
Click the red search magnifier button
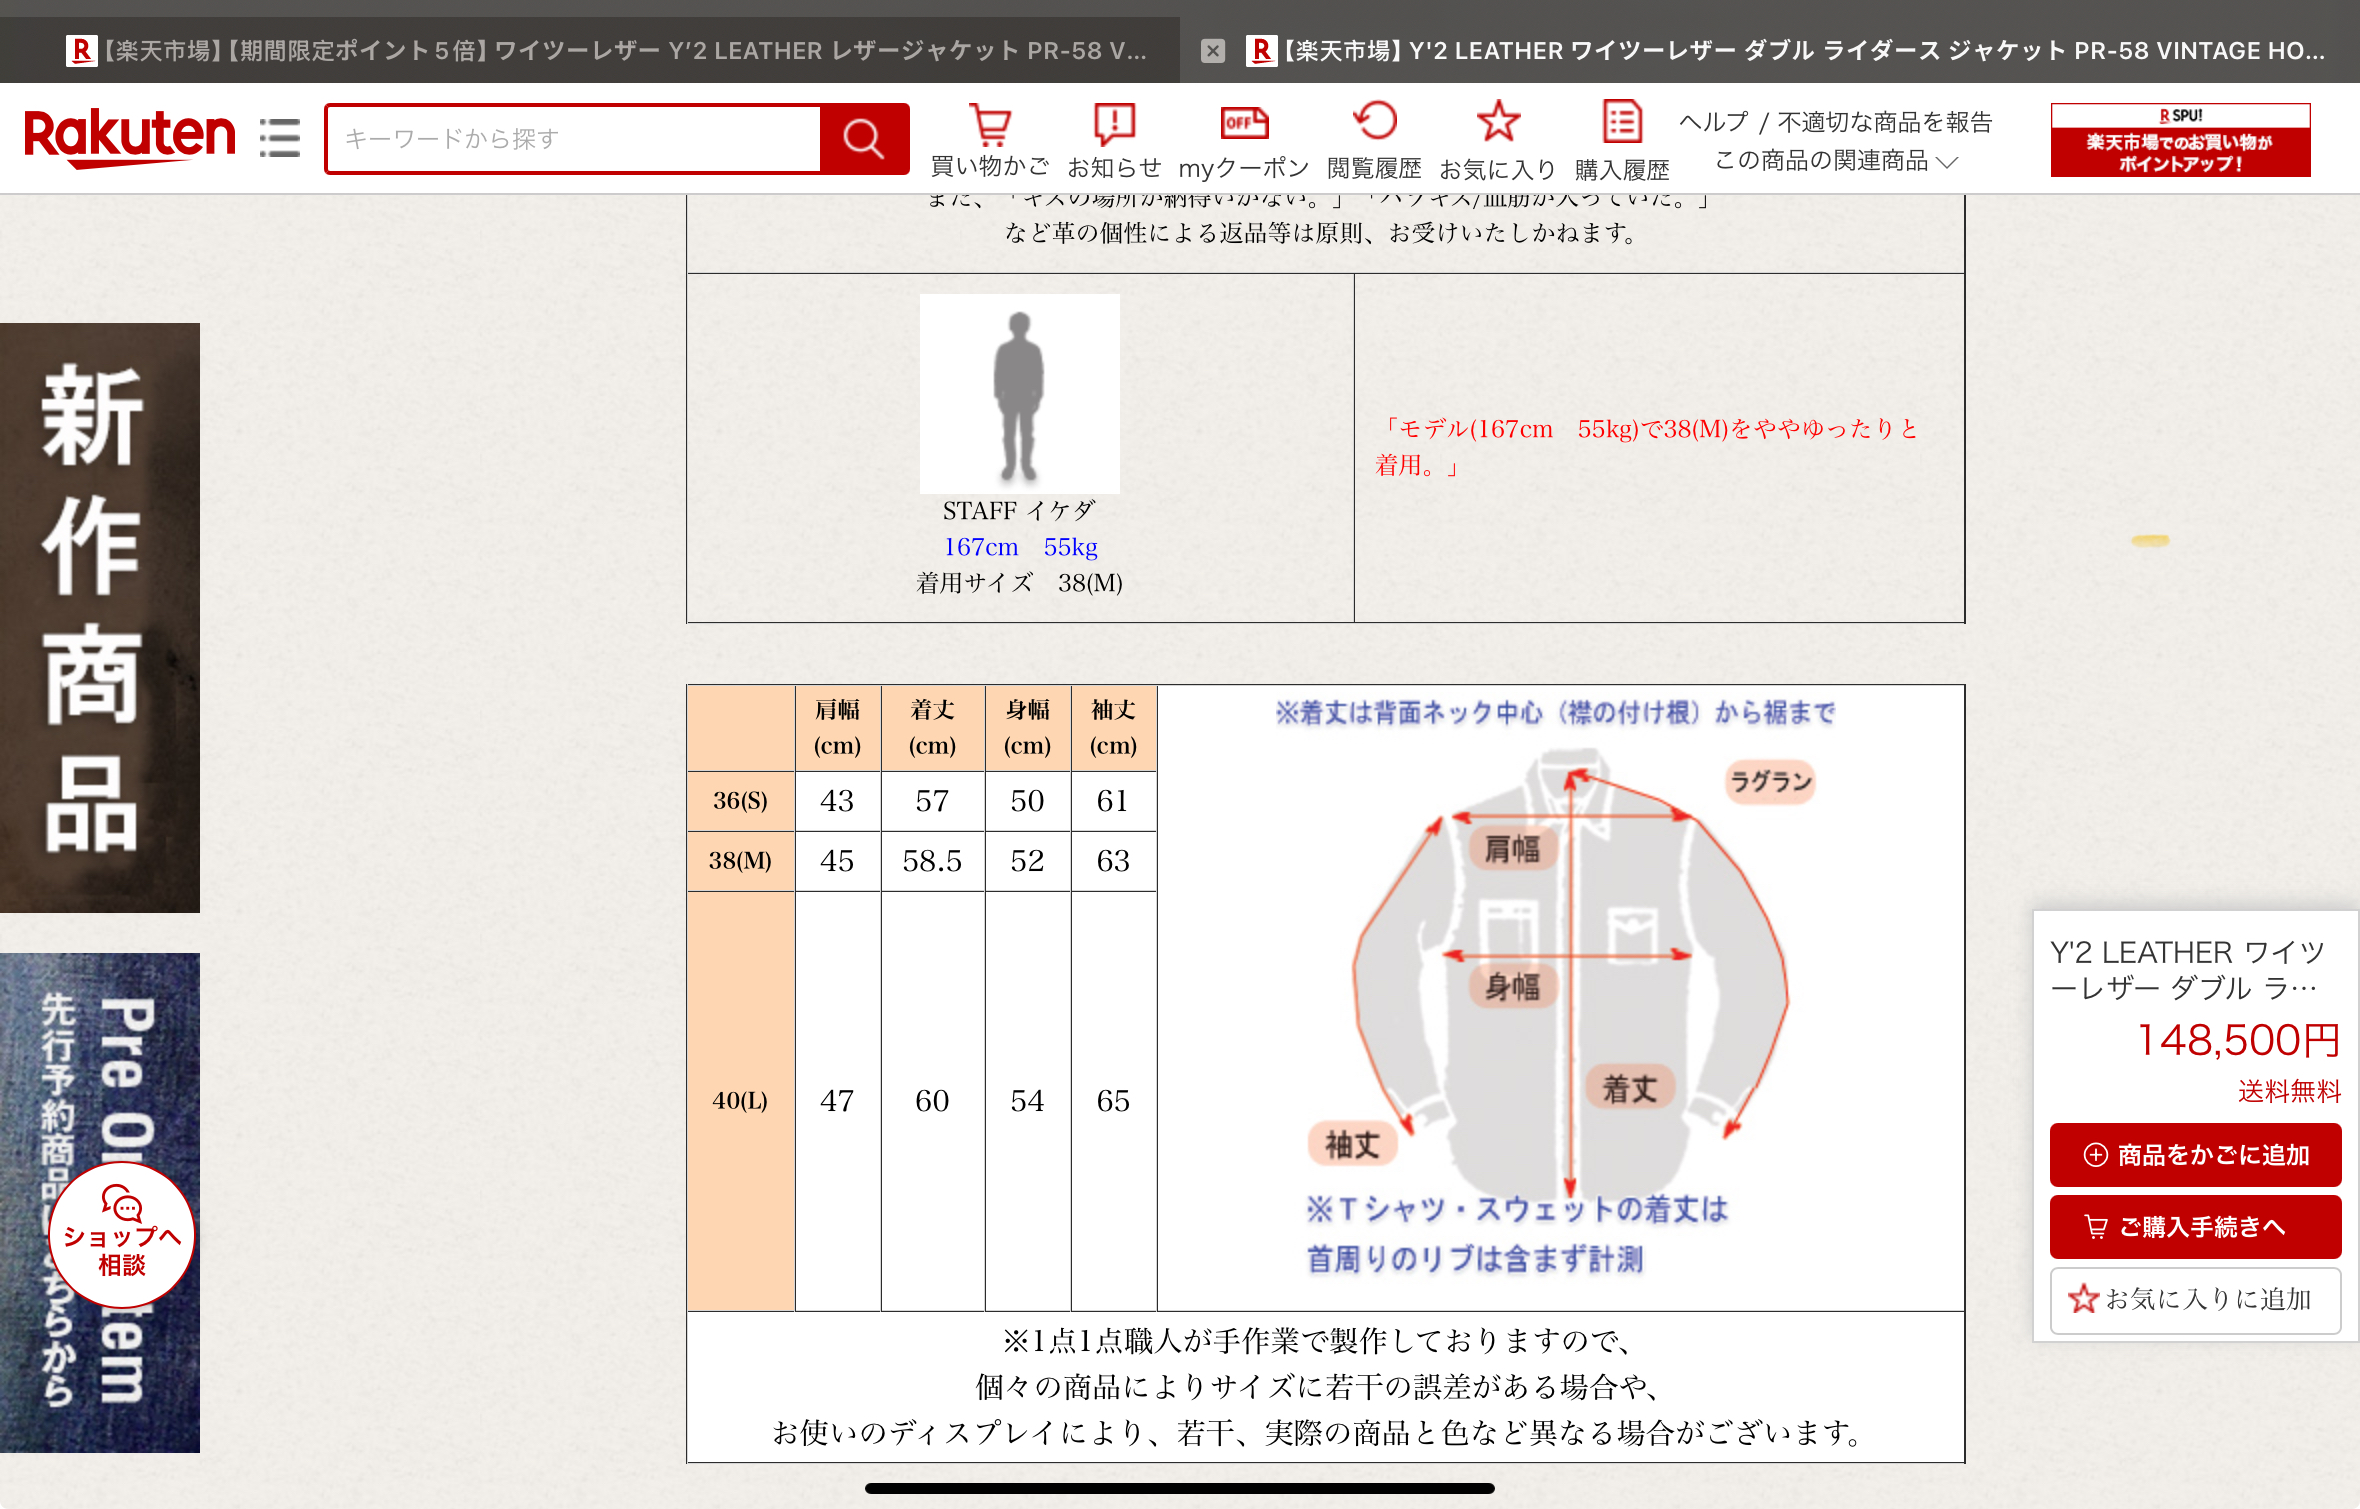(x=864, y=138)
